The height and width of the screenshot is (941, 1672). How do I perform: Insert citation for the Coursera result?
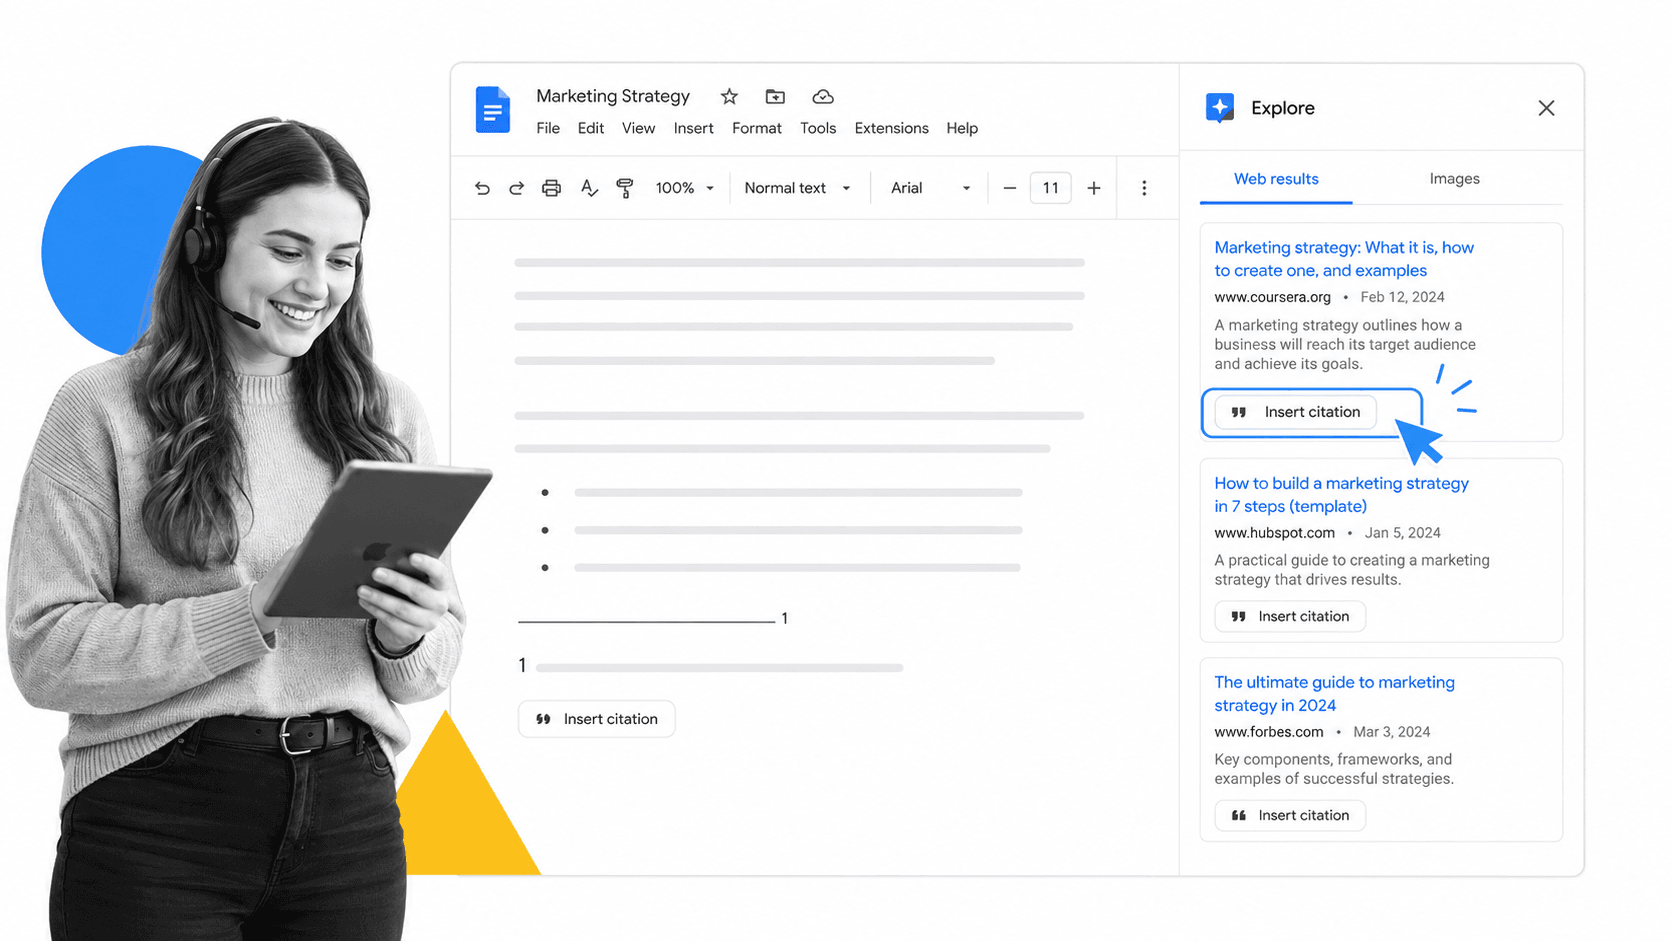1295,412
